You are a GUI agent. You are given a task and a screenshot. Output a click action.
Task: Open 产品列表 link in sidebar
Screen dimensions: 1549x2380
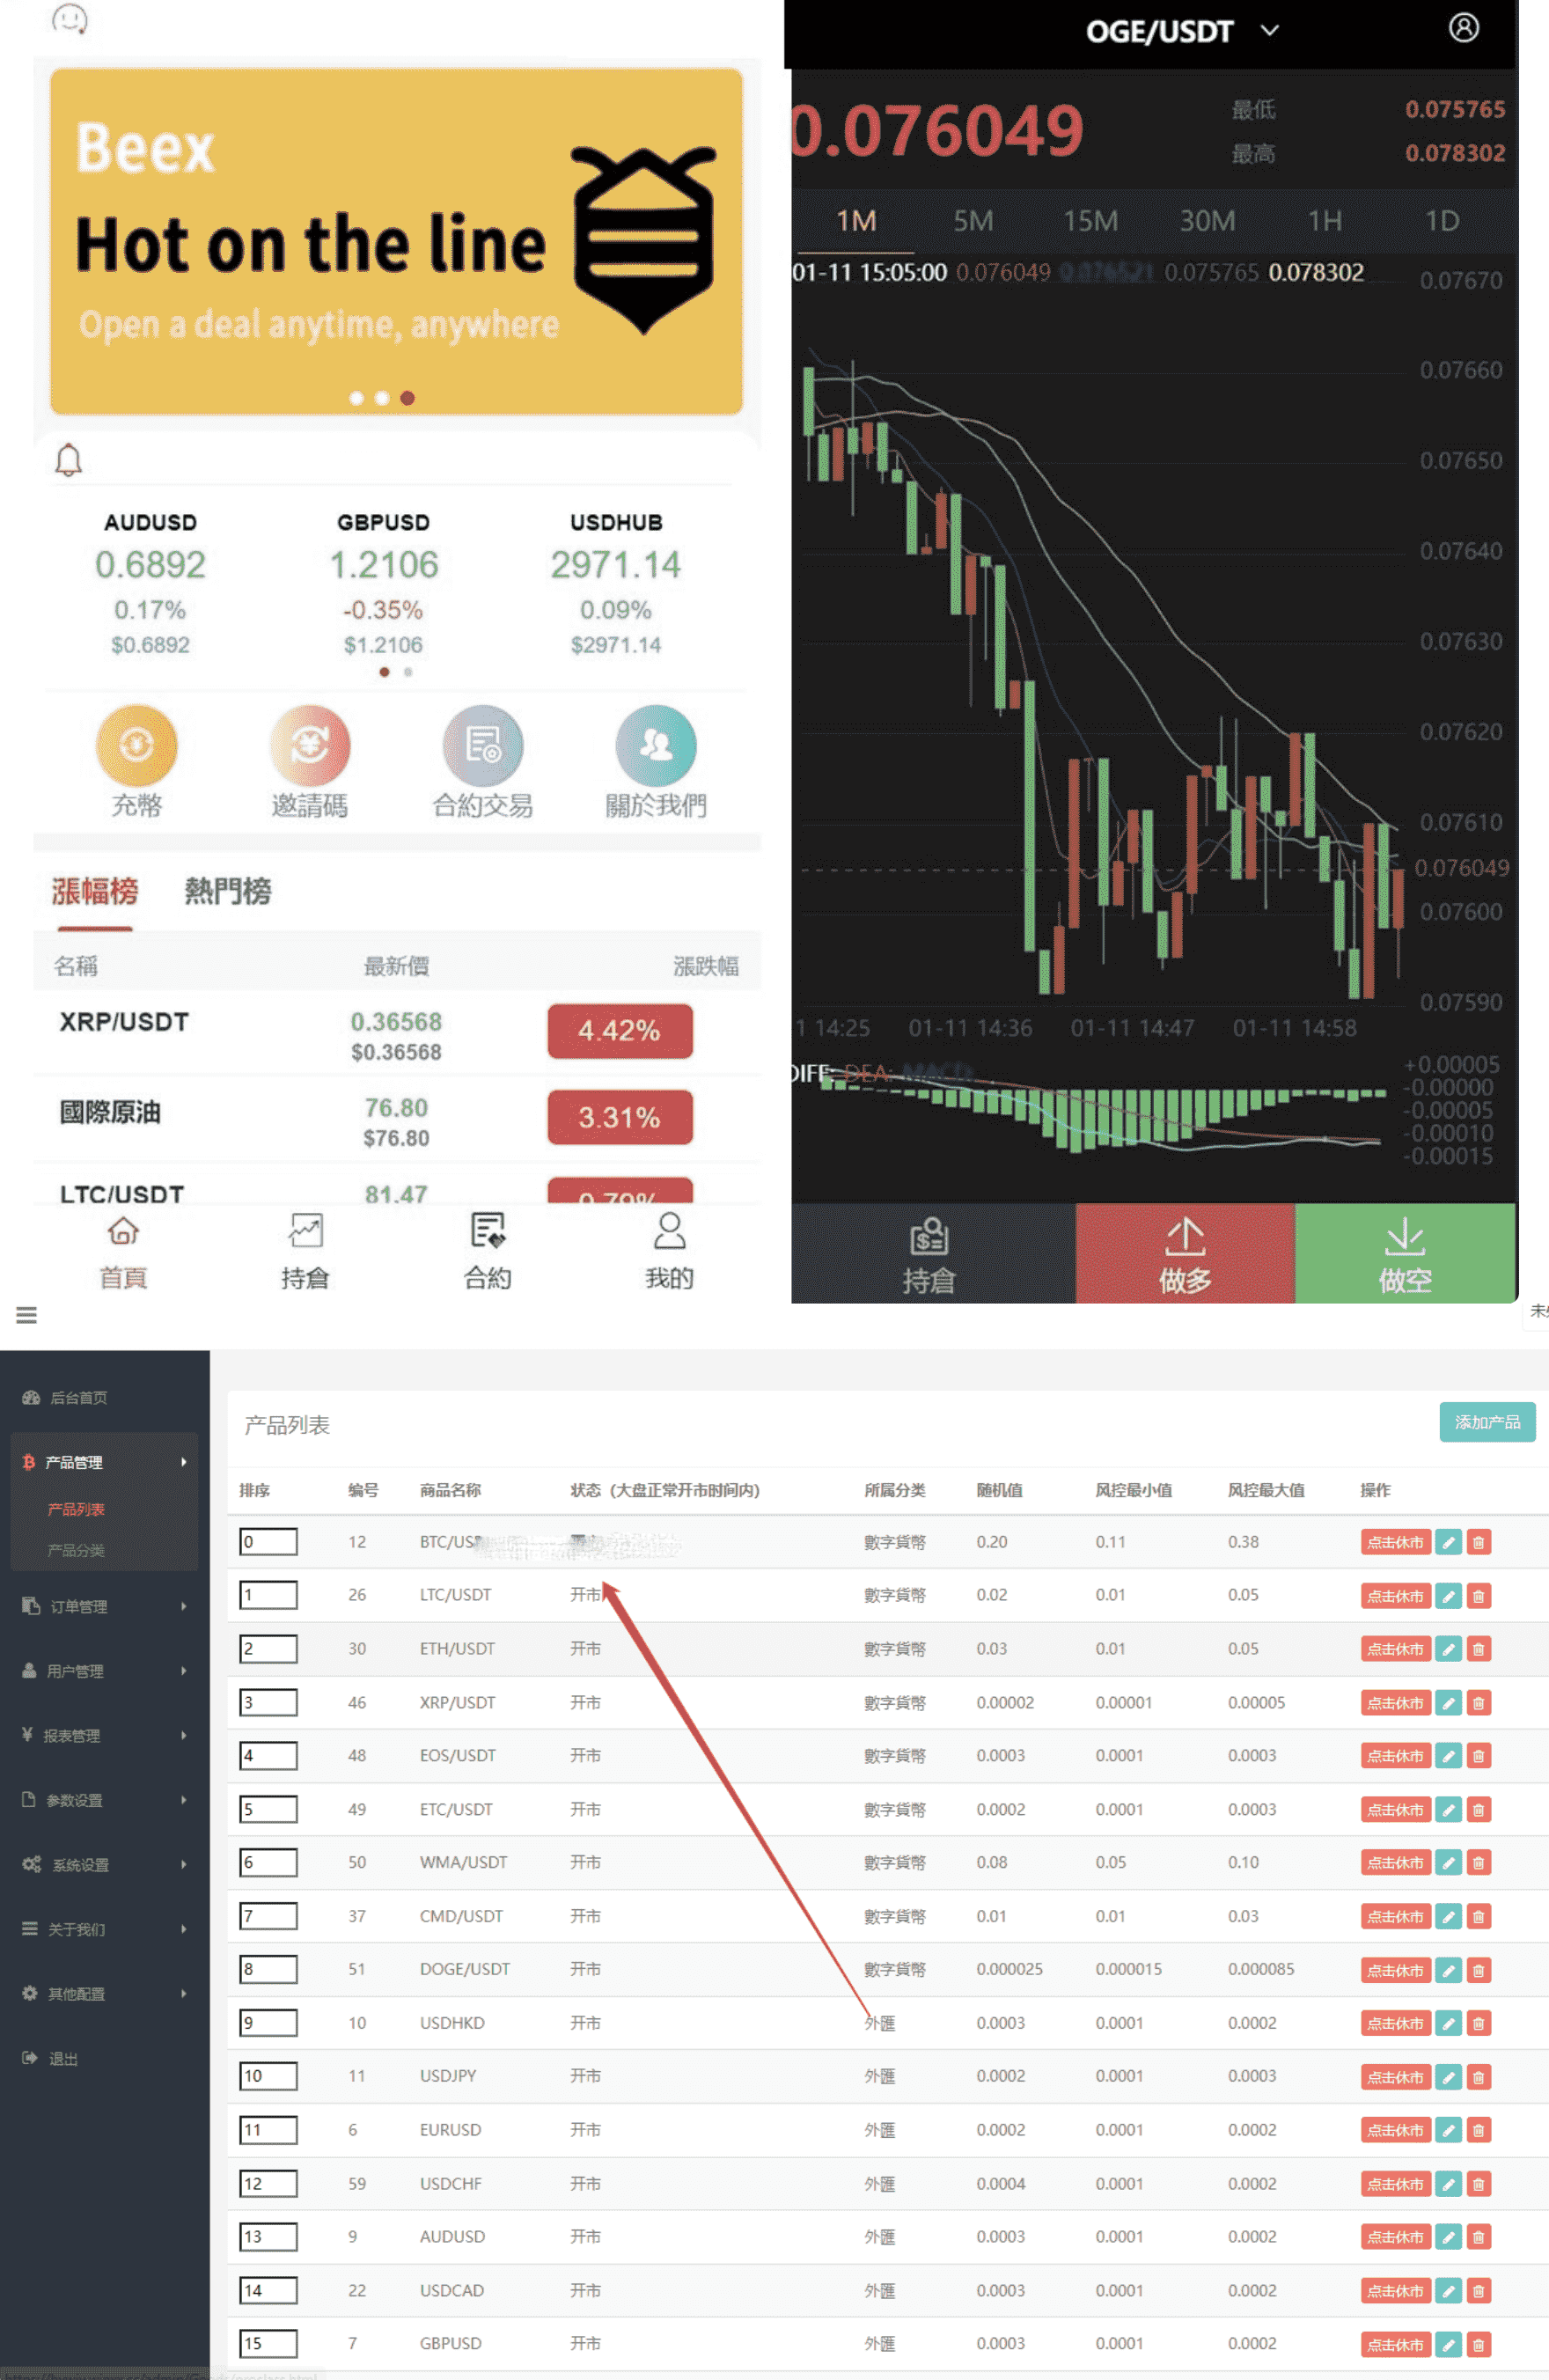tap(76, 1509)
